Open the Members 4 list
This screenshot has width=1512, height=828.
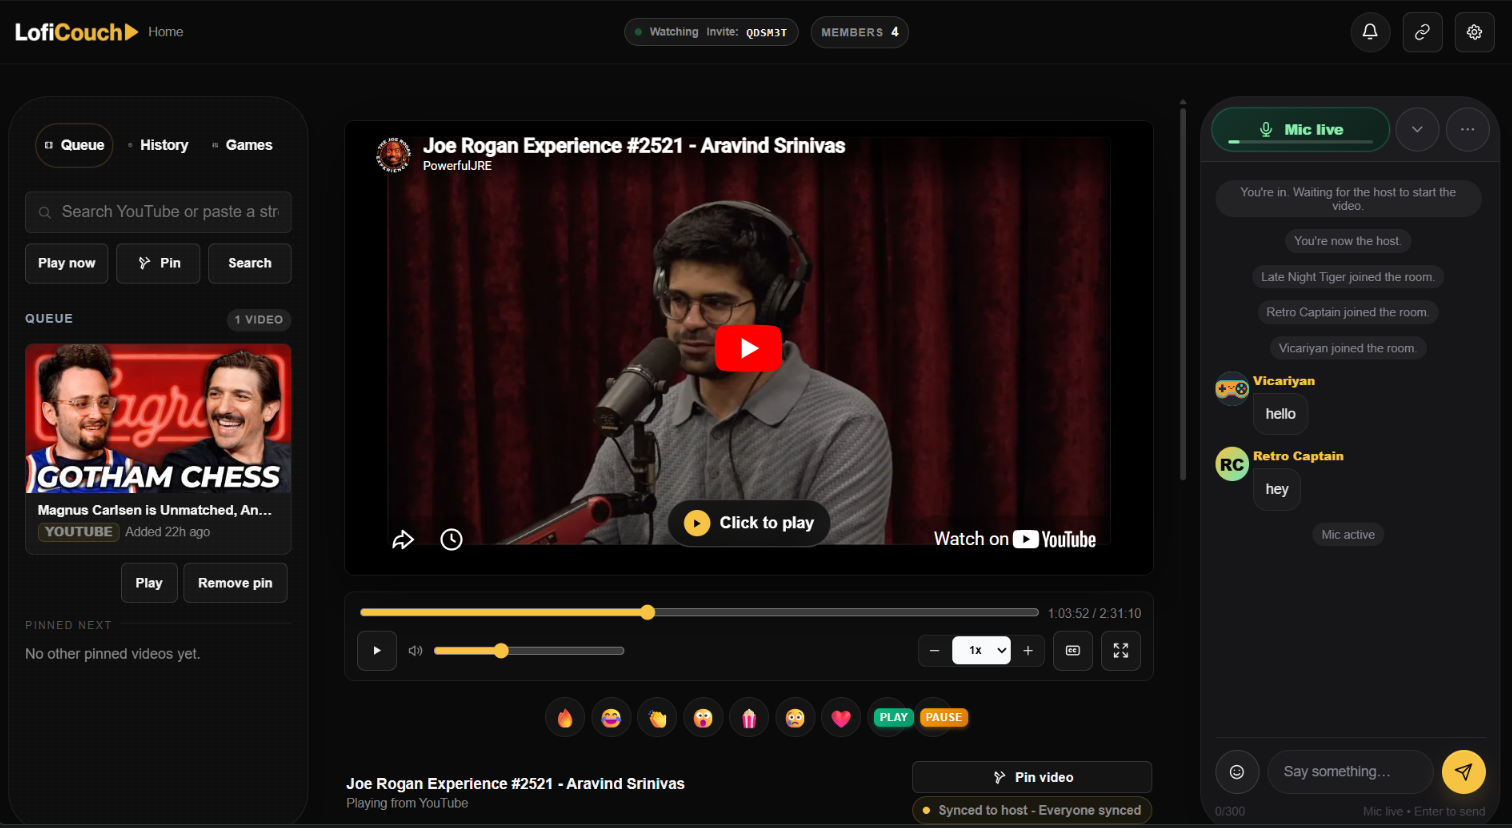tap(859, 32)
